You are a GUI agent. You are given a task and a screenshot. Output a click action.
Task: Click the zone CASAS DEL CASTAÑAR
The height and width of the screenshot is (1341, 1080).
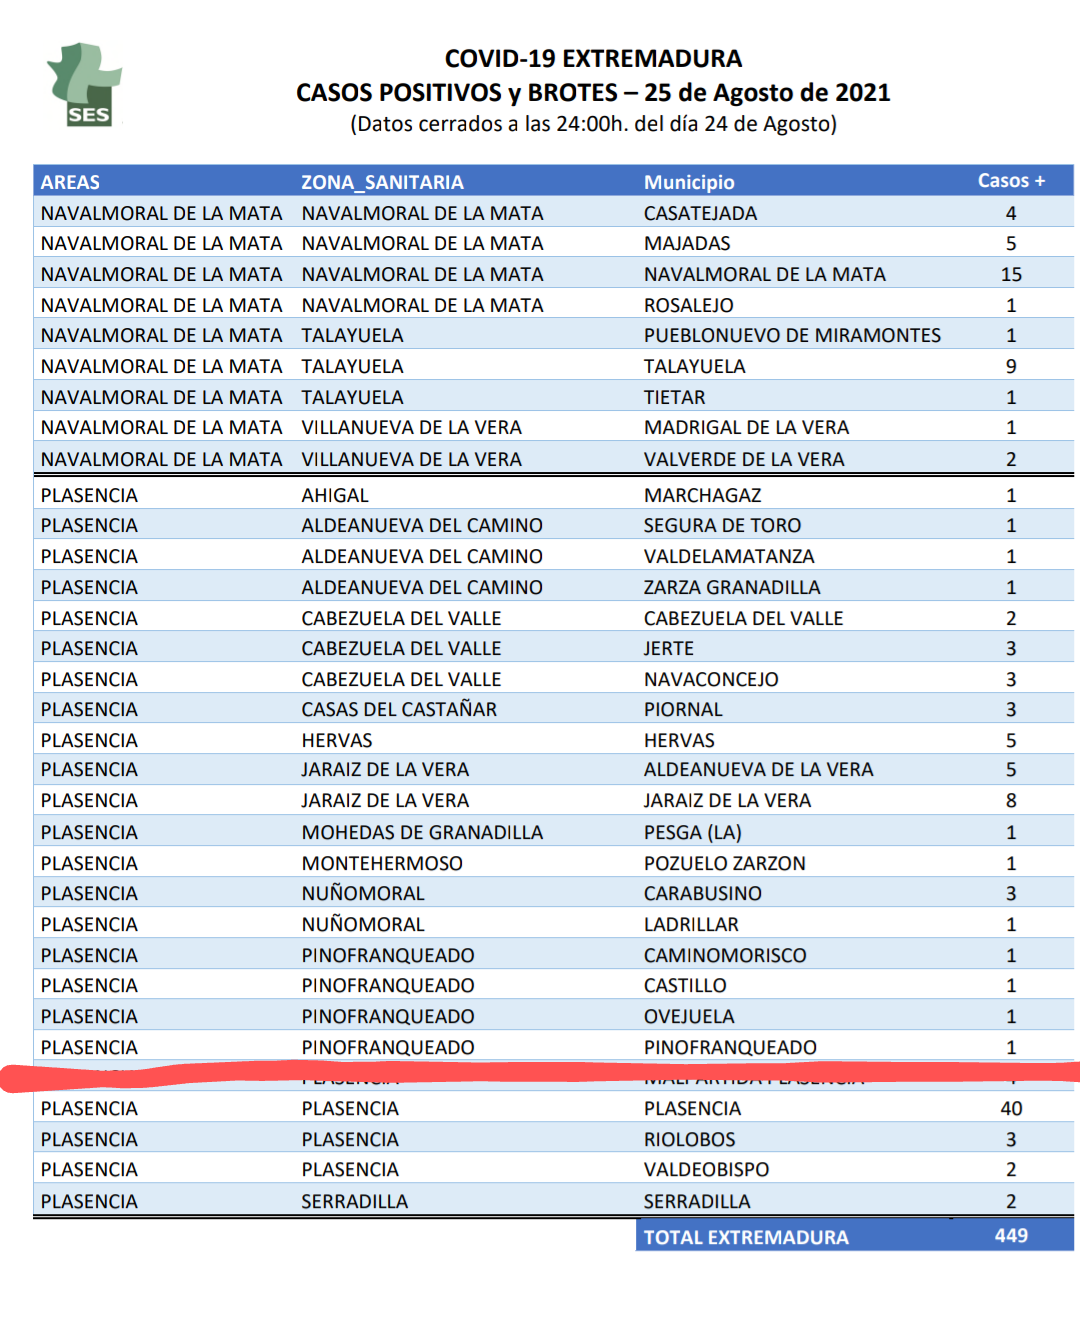[x=399, y=709]
